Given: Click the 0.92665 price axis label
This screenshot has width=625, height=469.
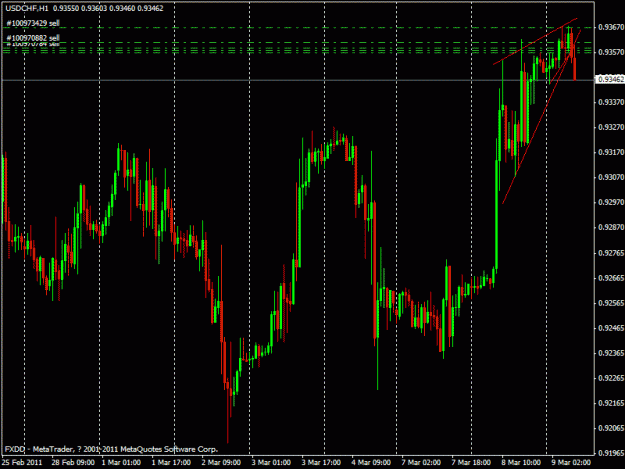Looking at the screenshot, I should (611, 278).
